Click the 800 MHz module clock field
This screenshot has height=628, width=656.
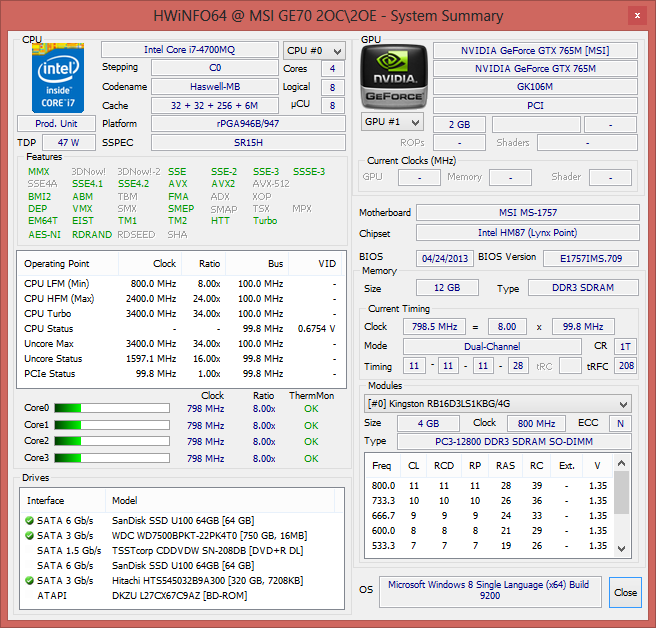click(536, 423)
